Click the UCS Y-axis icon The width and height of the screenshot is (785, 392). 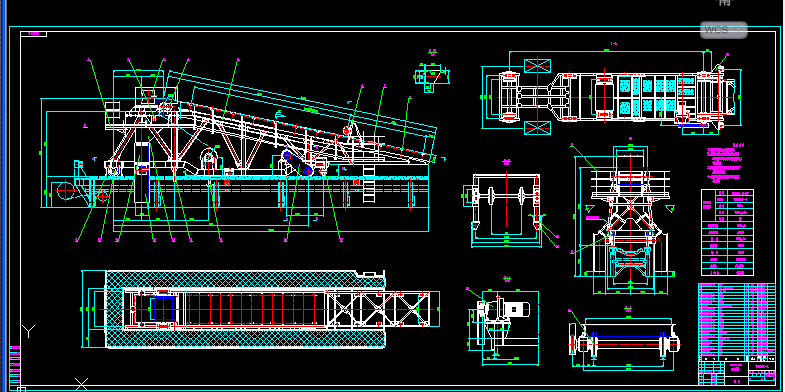coord(29,331)
